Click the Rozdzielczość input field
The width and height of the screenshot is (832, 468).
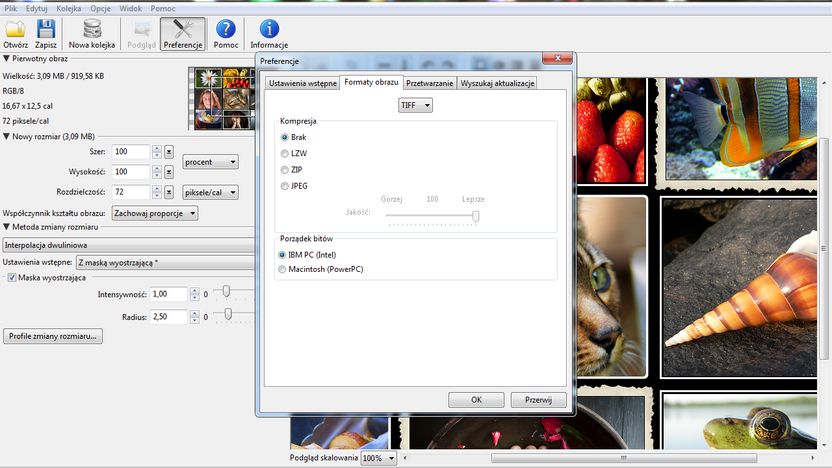[131, 192]
